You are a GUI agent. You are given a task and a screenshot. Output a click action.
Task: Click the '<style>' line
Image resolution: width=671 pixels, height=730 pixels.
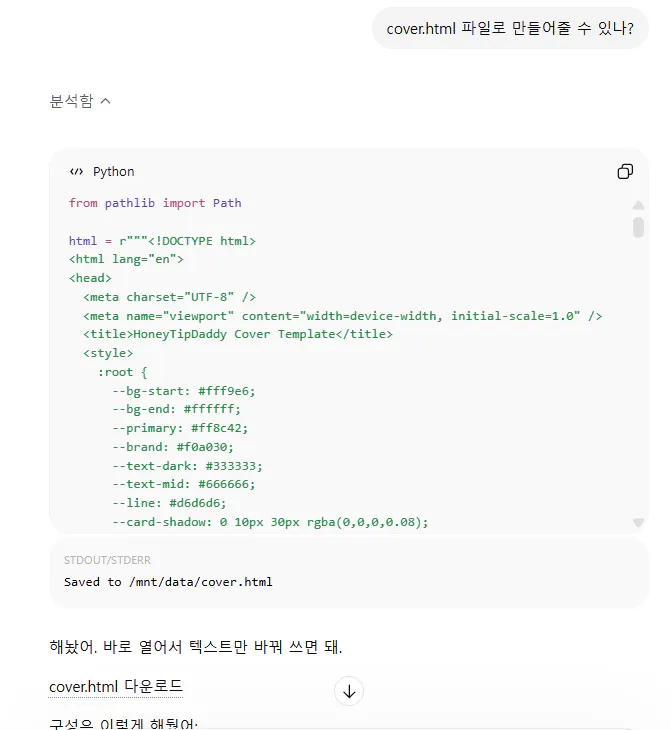[x=108, y=353]
